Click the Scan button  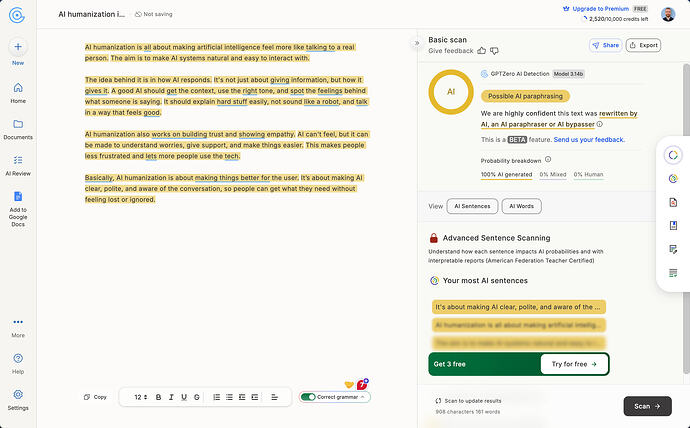(x=647, y=406)
